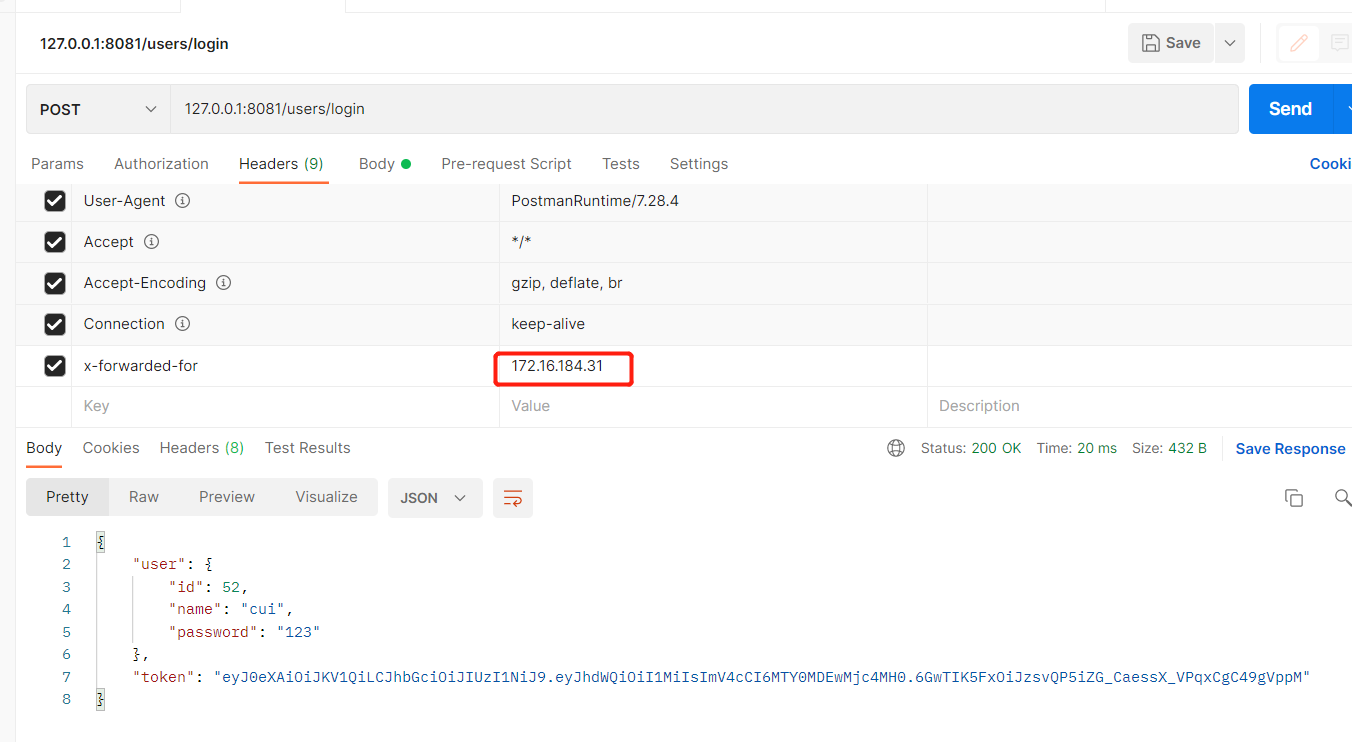Screen dimensions: 1352x742
Task: Uncheck the Accept header row
Action: [x=55, y=241]
